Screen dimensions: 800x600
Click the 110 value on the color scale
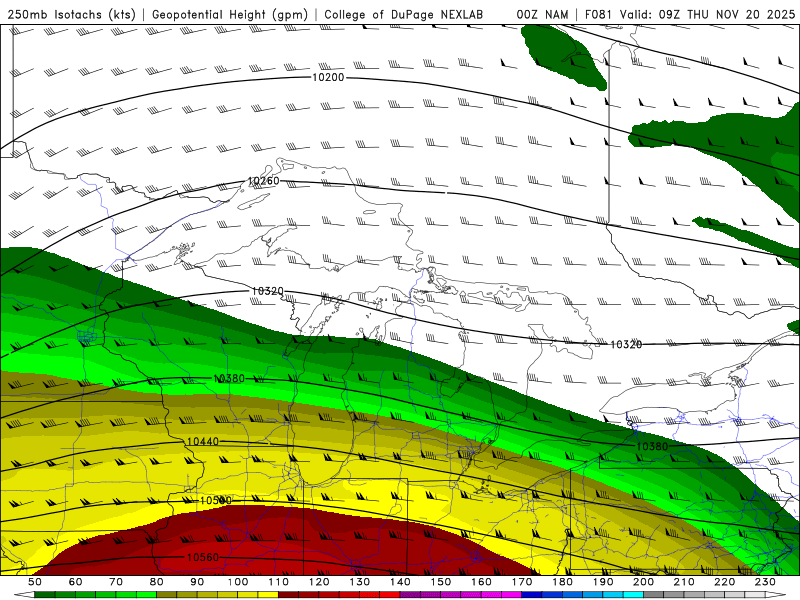278,582
